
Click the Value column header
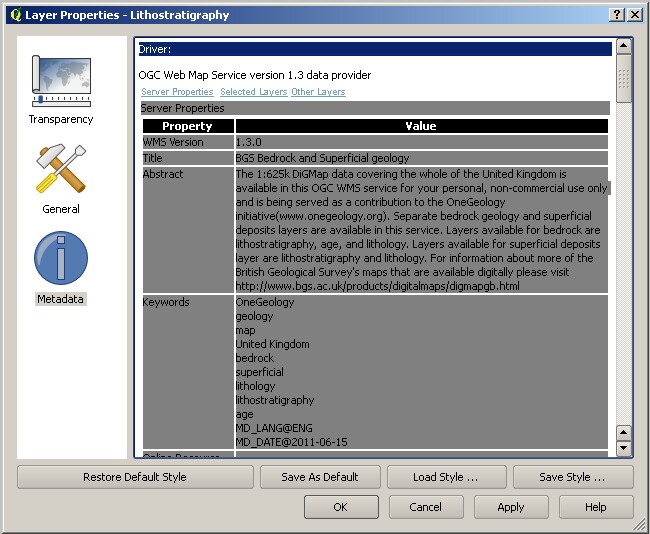(x=422, y=126)
